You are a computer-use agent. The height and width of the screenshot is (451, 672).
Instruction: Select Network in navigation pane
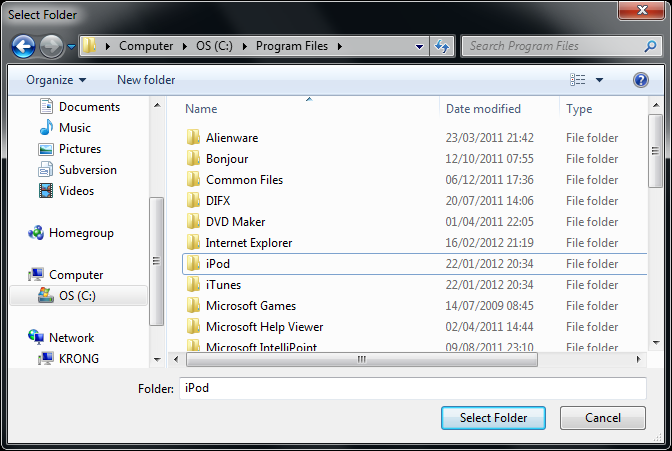click(x=61, y=337)
